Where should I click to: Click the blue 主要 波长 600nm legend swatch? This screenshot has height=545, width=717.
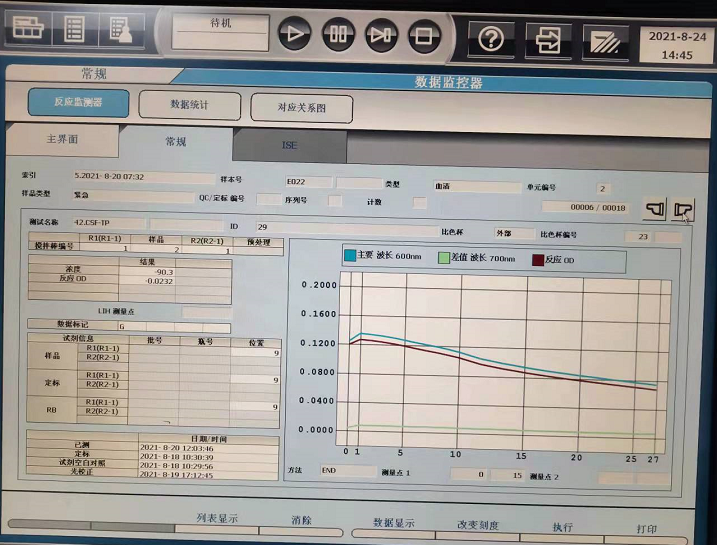(x=350, y=256)
